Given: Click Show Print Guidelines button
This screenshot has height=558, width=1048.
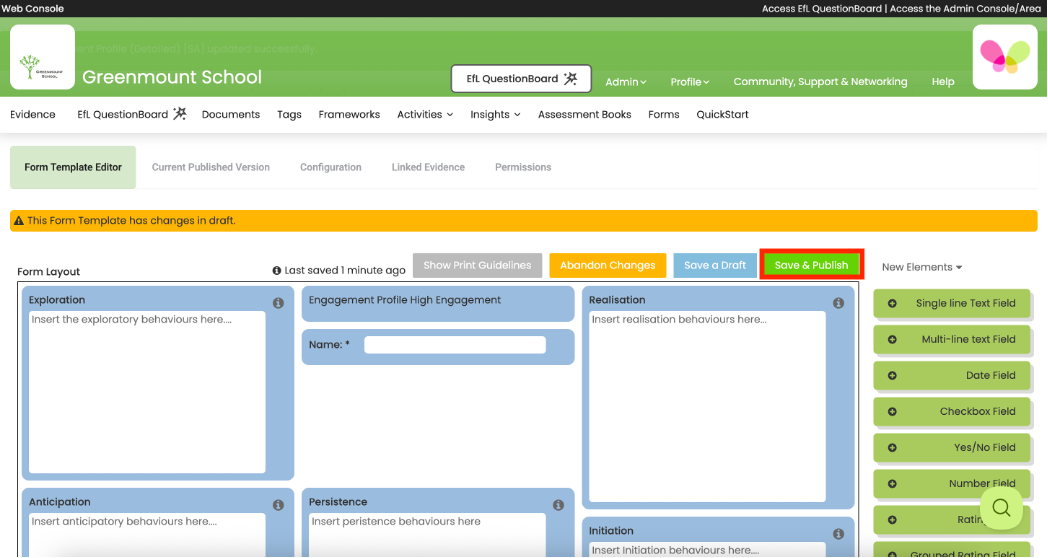Looking at the screenshot, I should [x=477, y=265].
